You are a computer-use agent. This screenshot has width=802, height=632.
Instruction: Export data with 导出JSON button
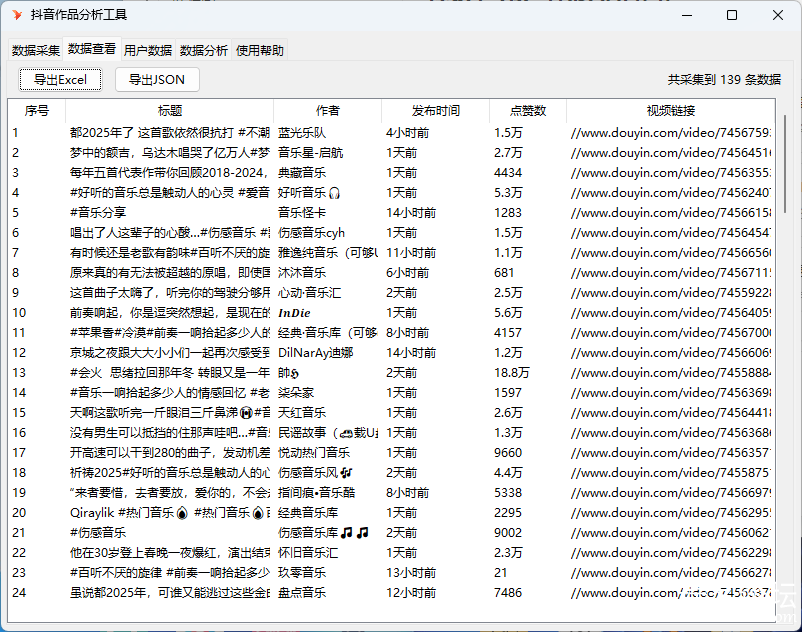(157, 80)
